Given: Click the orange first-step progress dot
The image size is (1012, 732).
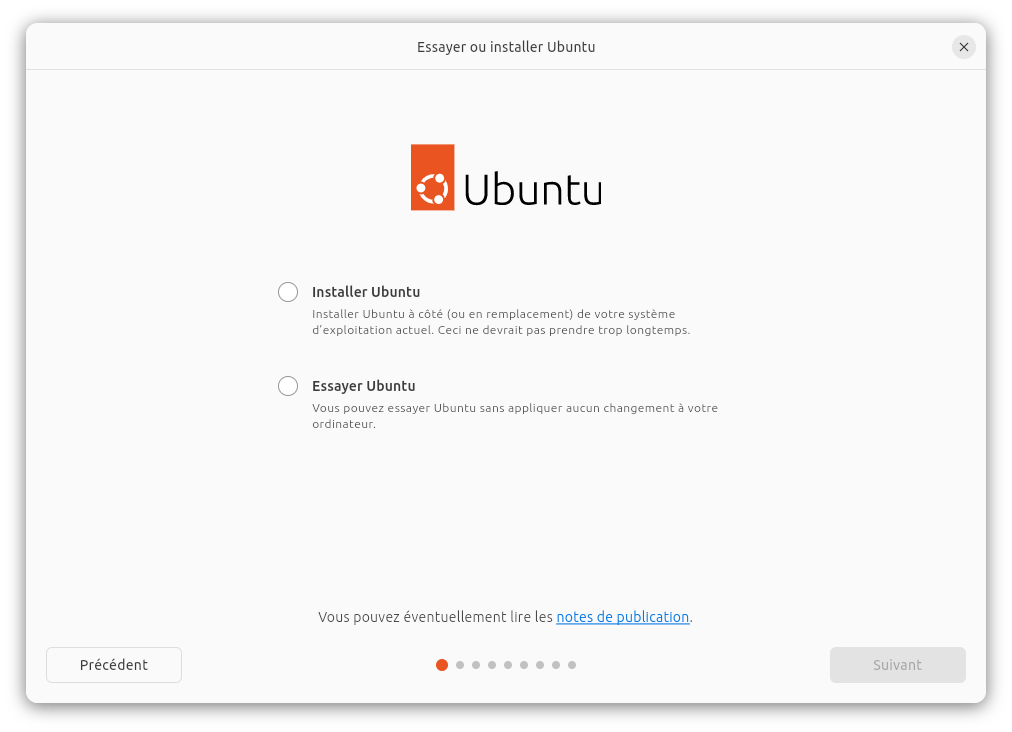Looking at the screenshot, I should click(442, 665).
